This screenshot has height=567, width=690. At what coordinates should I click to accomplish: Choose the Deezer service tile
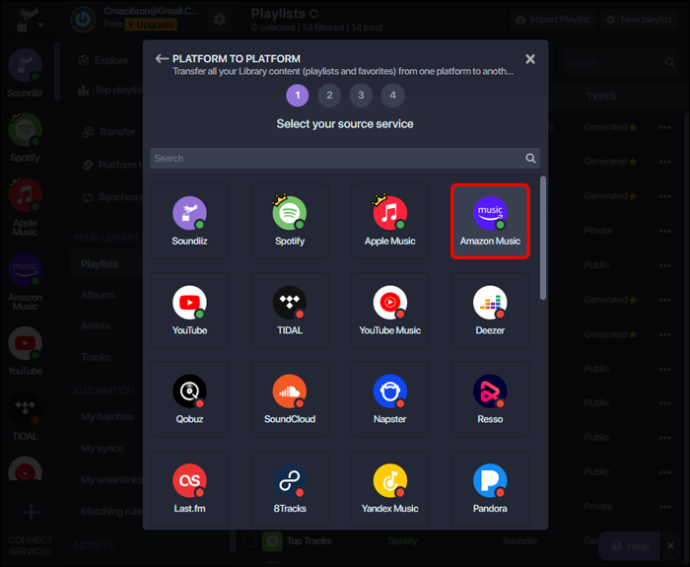[x=490, y=310]
